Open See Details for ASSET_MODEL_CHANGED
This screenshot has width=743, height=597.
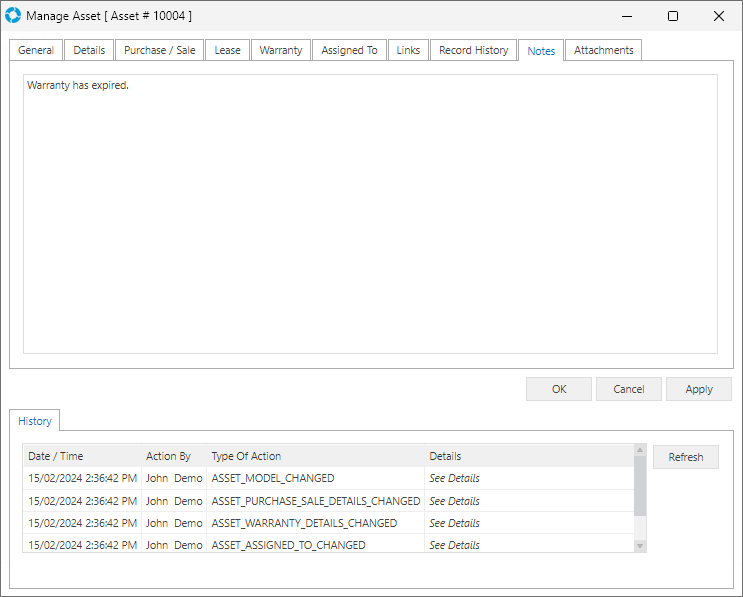(x=454, y=479)
